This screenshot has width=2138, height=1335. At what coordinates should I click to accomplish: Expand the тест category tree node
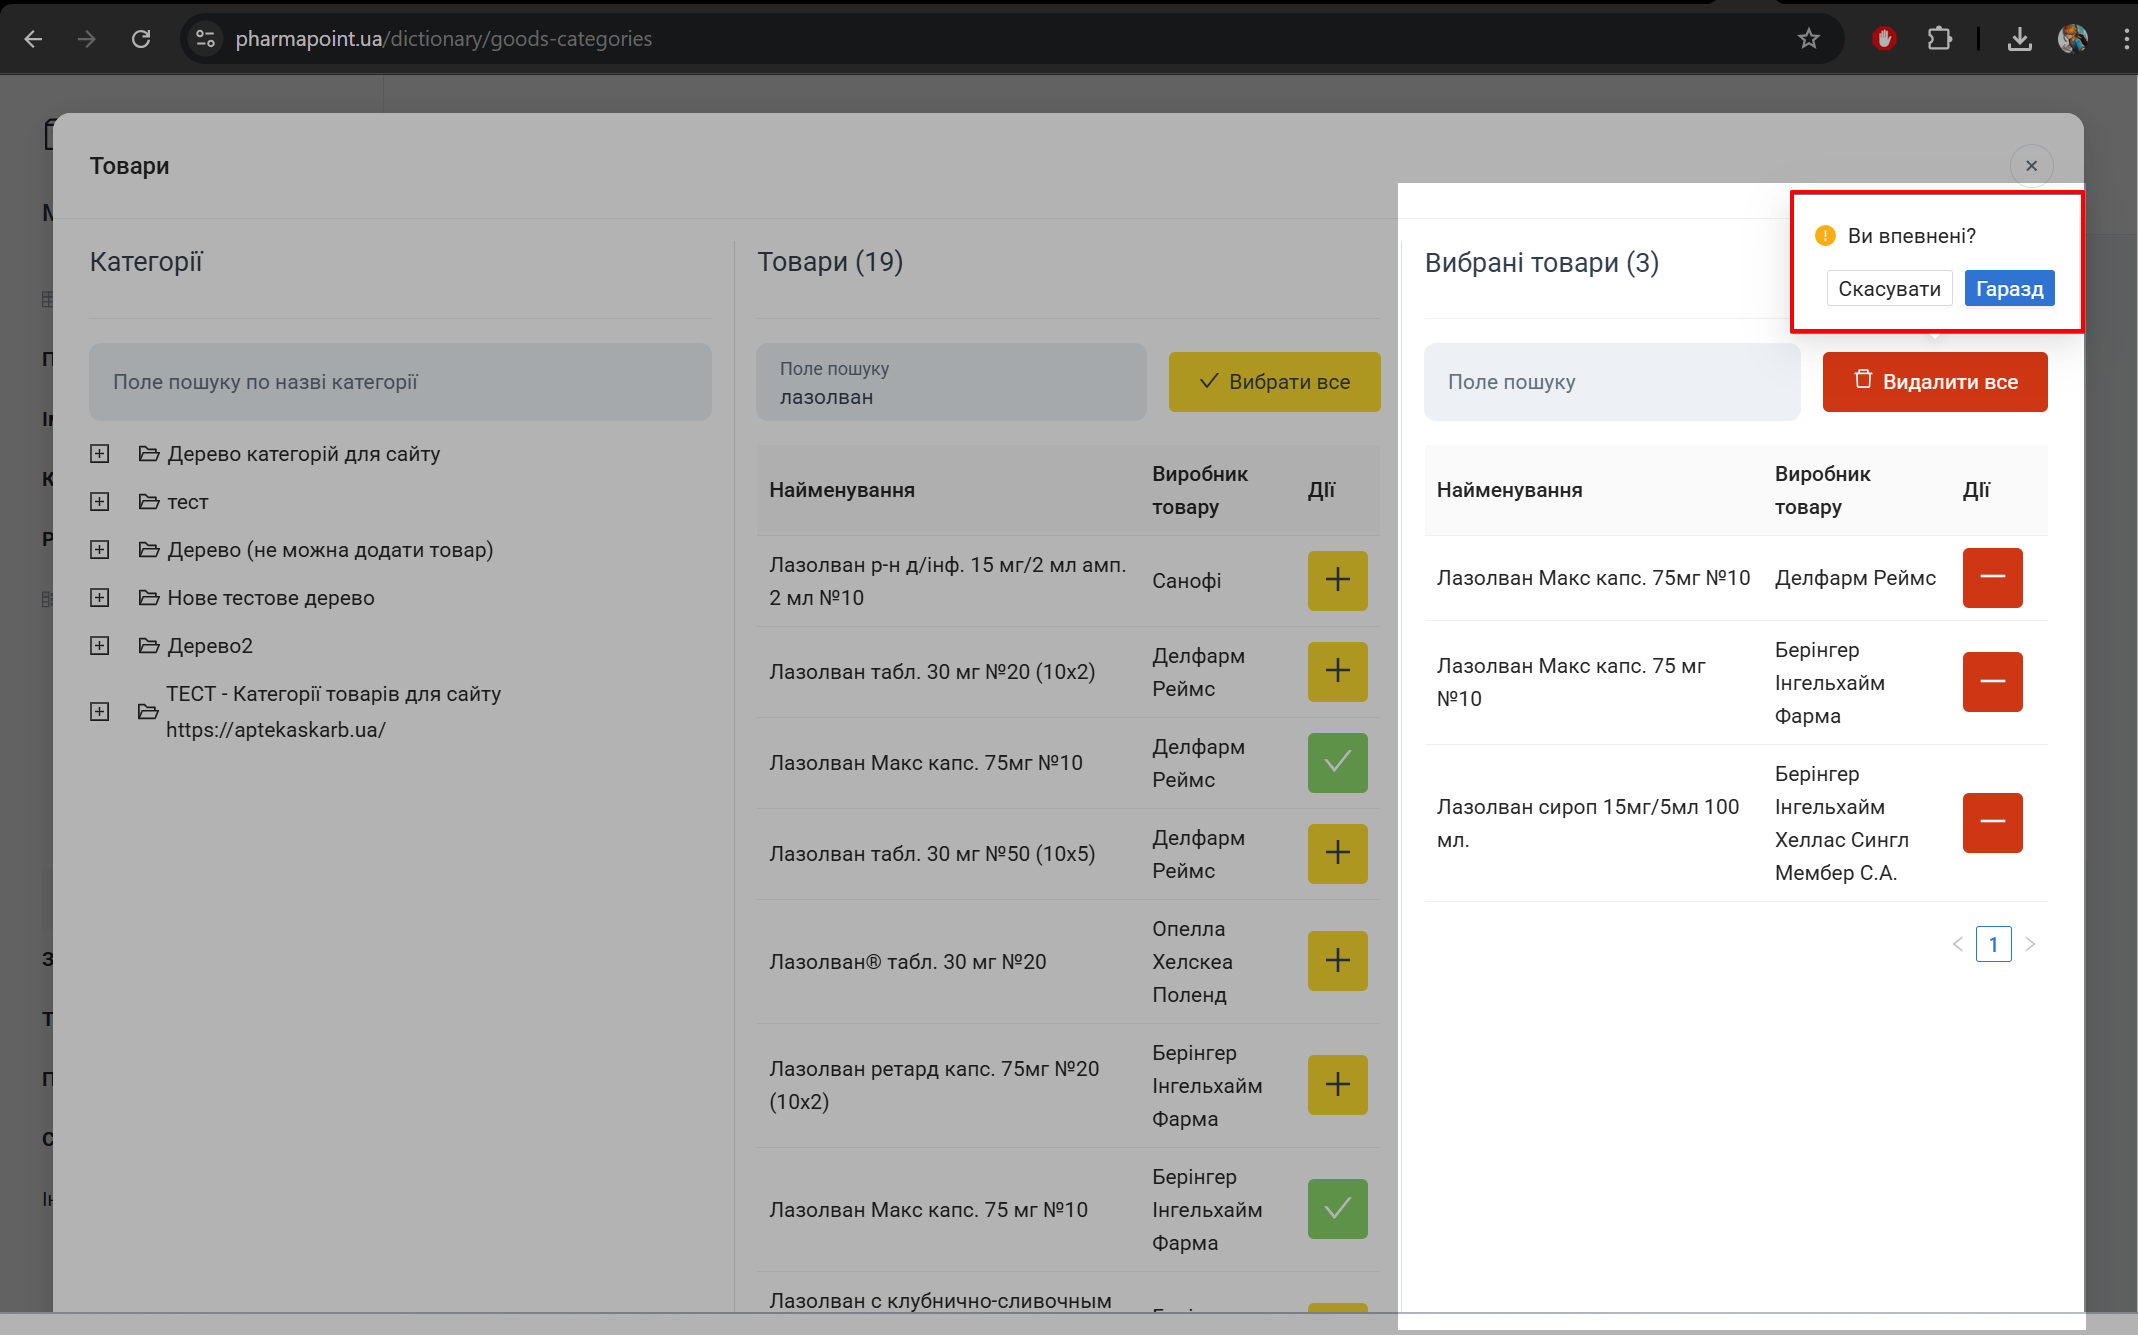click(99, 502)
